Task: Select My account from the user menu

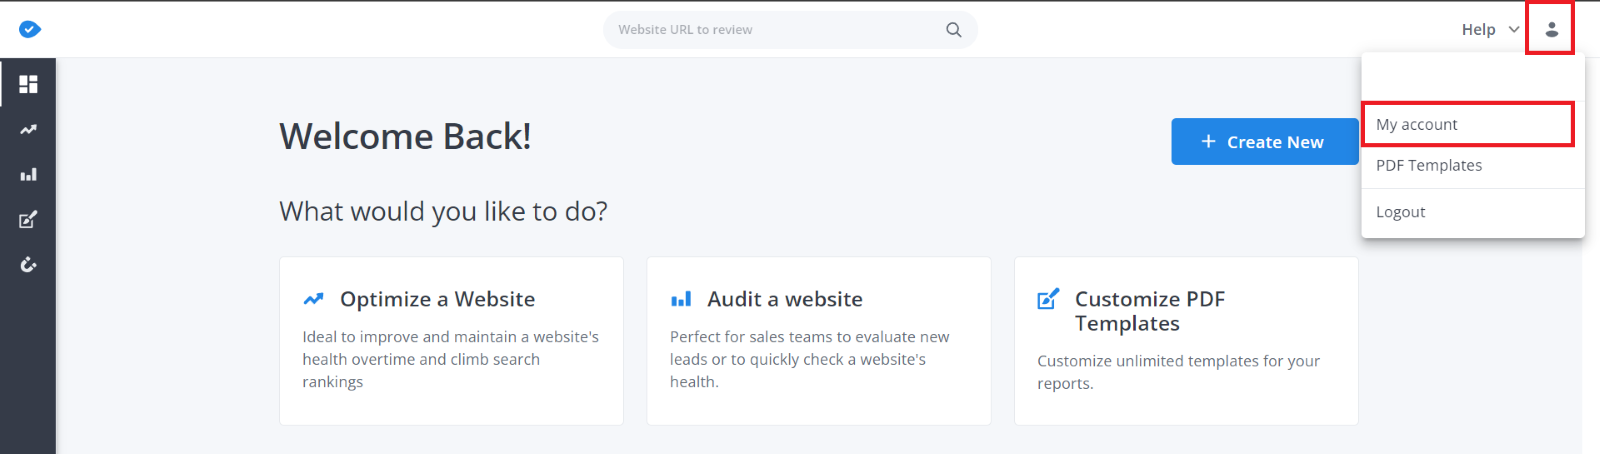Action: point(1417,125)
